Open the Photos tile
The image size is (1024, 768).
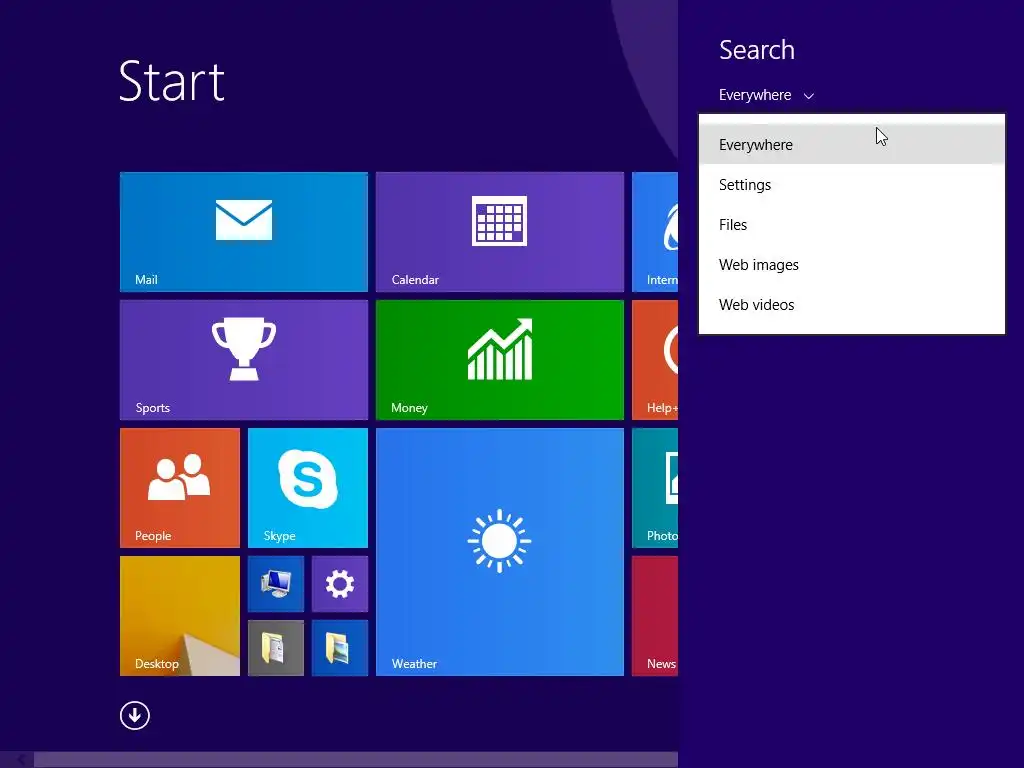(x=655, y=488)
